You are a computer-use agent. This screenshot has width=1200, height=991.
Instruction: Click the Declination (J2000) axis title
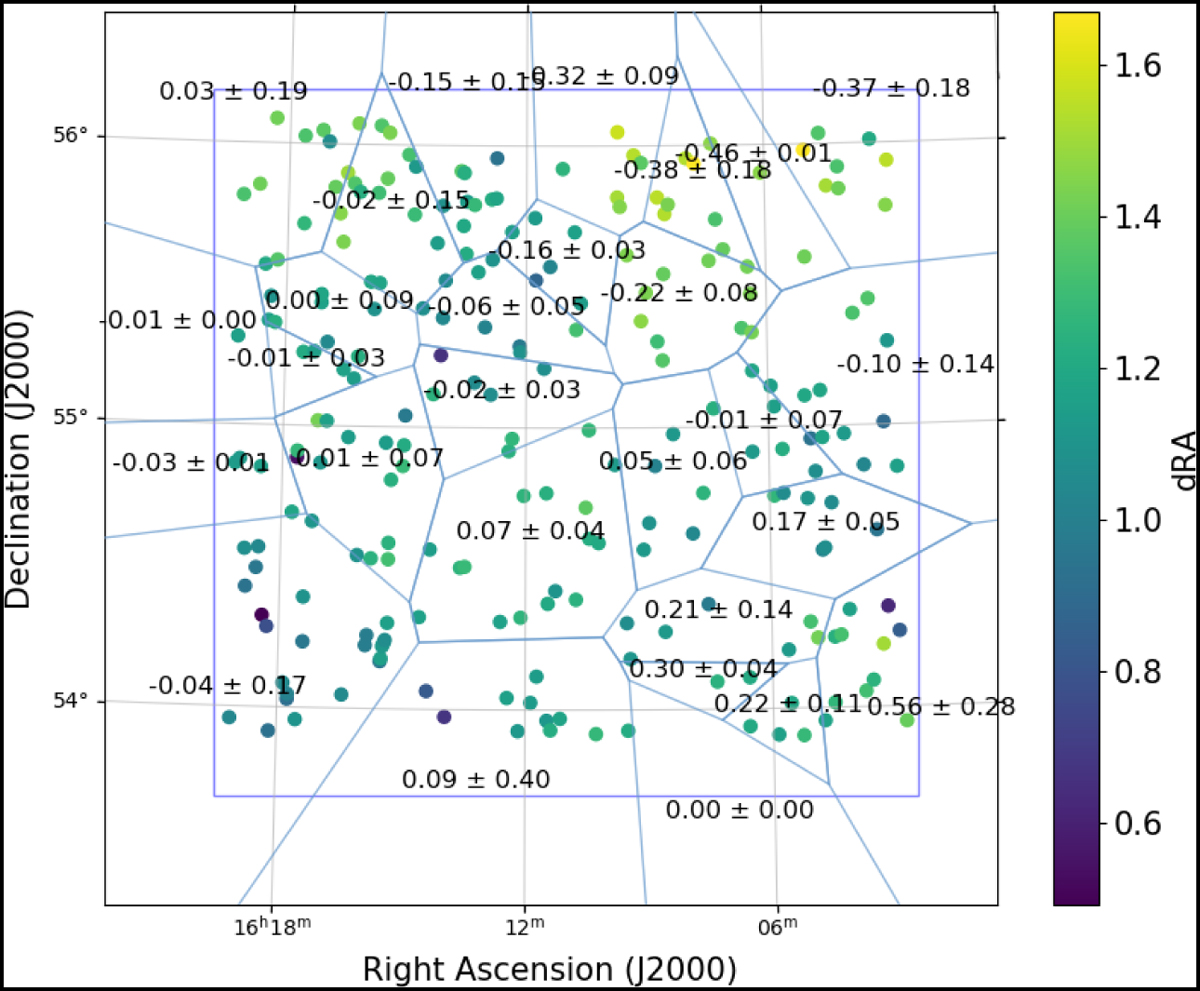click(22, 456)
